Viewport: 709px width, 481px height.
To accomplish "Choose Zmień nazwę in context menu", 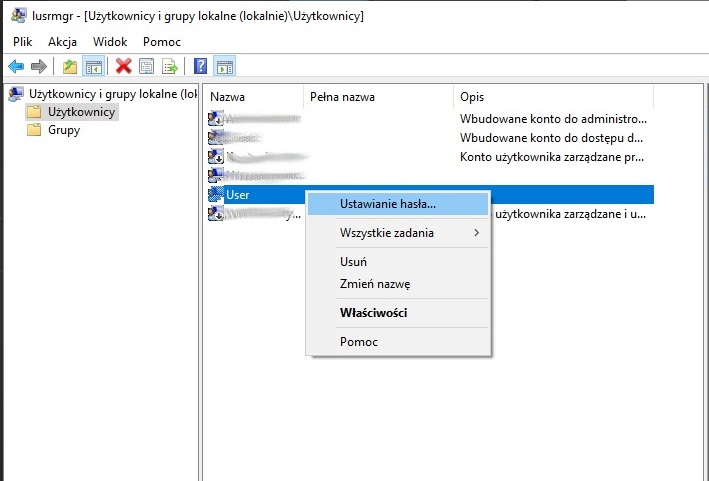I will click(398, 284).
